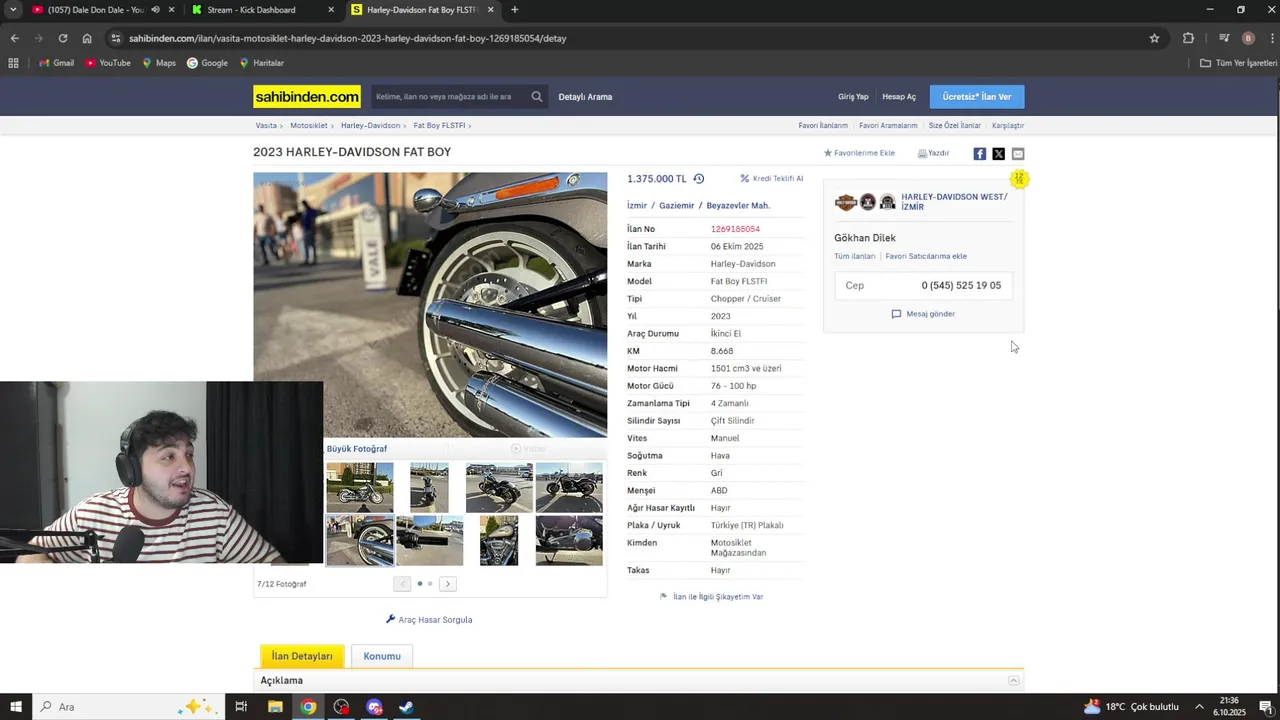
Task: Open Haritalar bookmark
Action: (x=261, y=63)
